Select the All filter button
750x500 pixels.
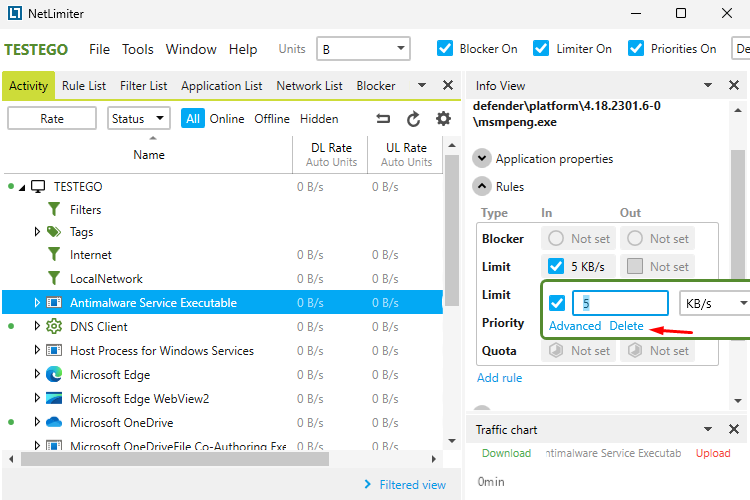[193, 119]
